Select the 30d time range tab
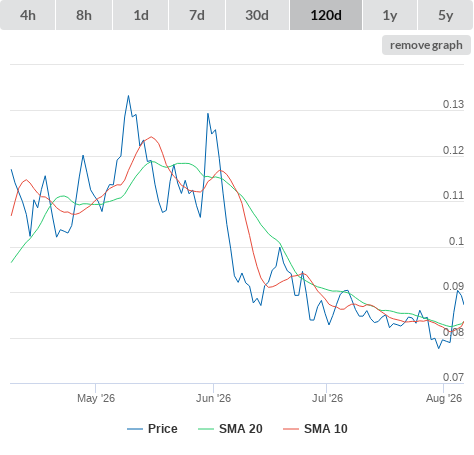Viewport: 474px width, 455px height. 257,15
